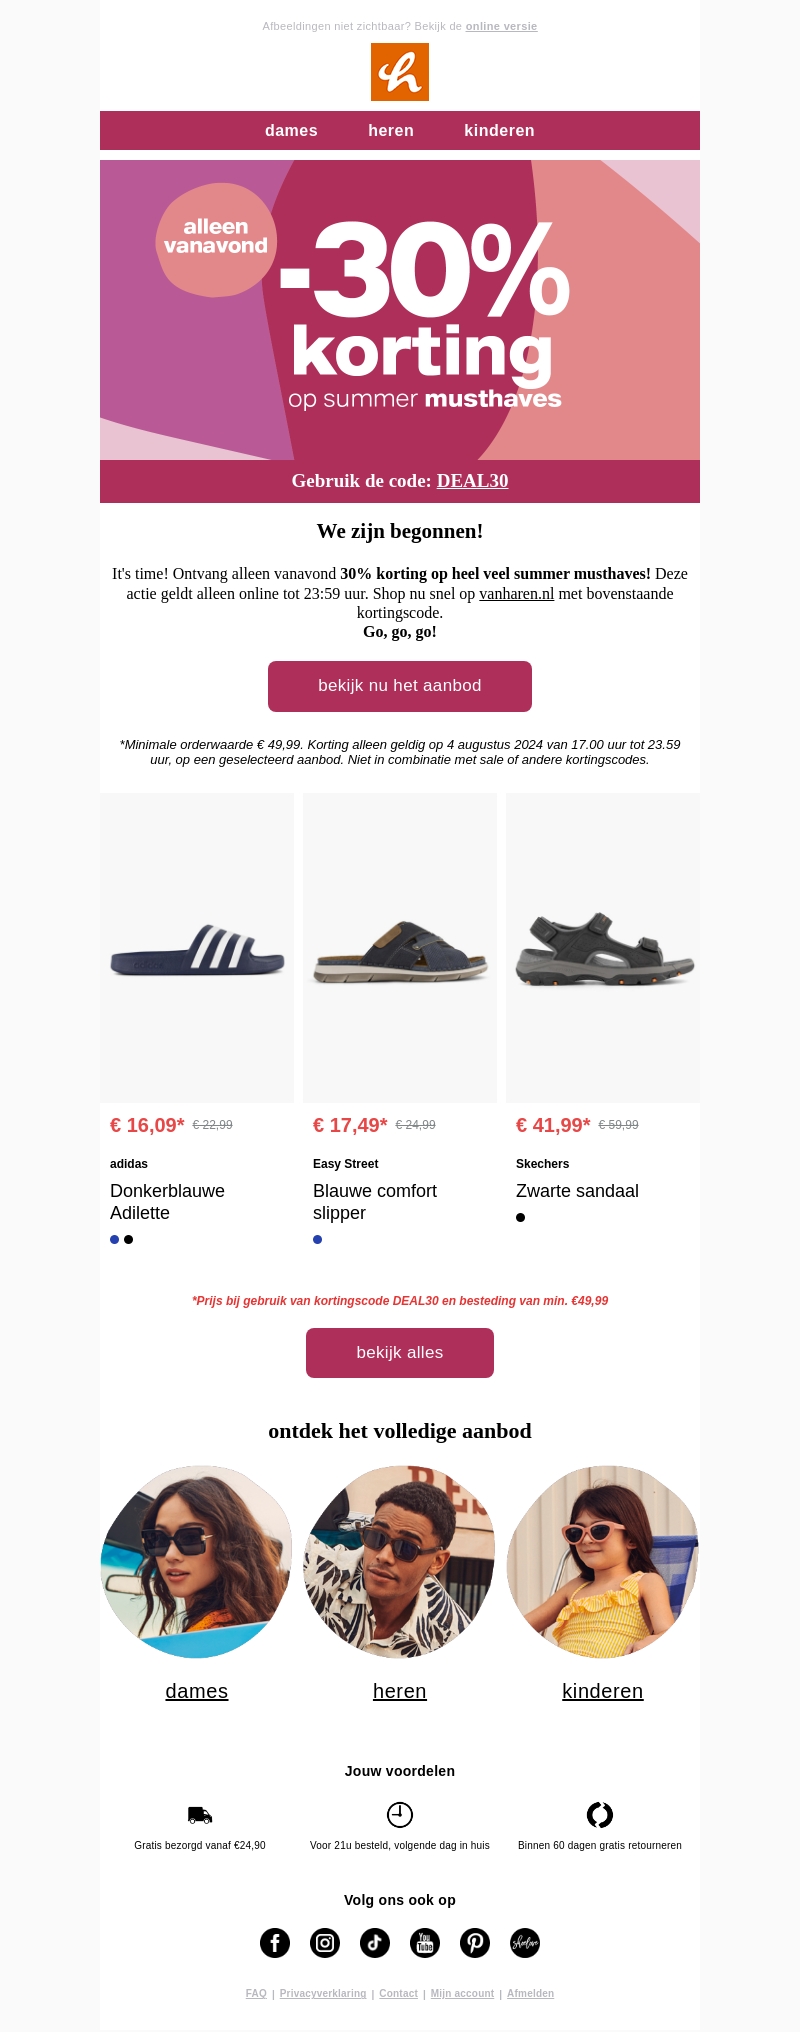Click the Afmelden unsubscribe link

coord(530,1994)
